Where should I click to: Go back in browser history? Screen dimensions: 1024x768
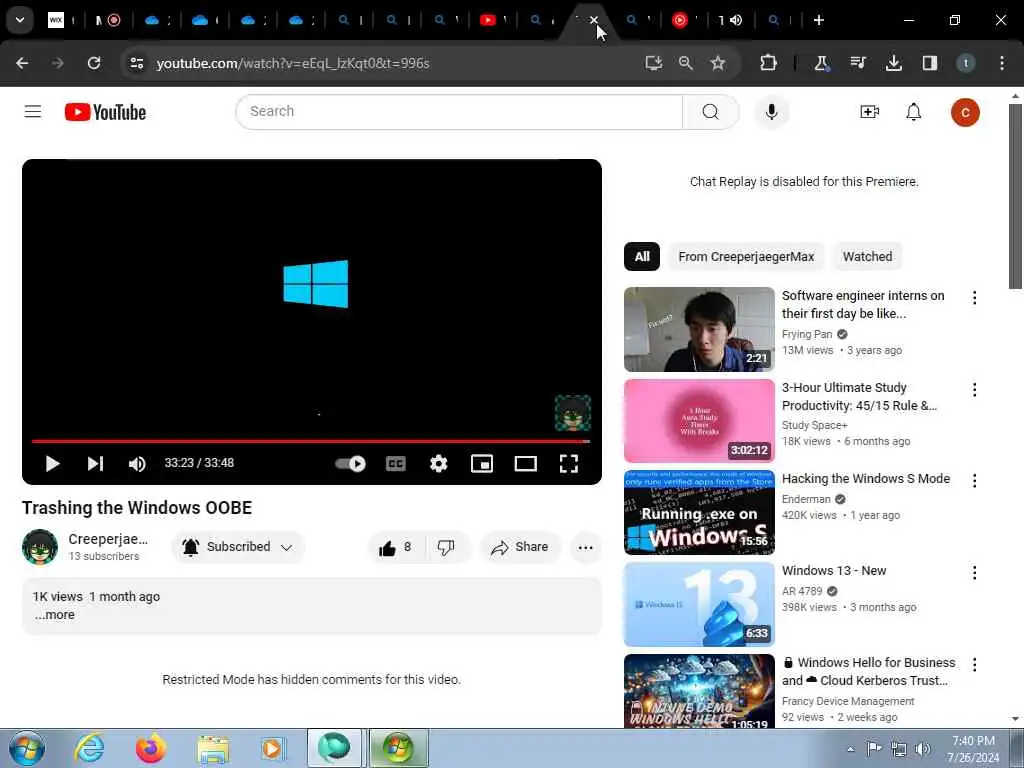[x=22, y=63]
